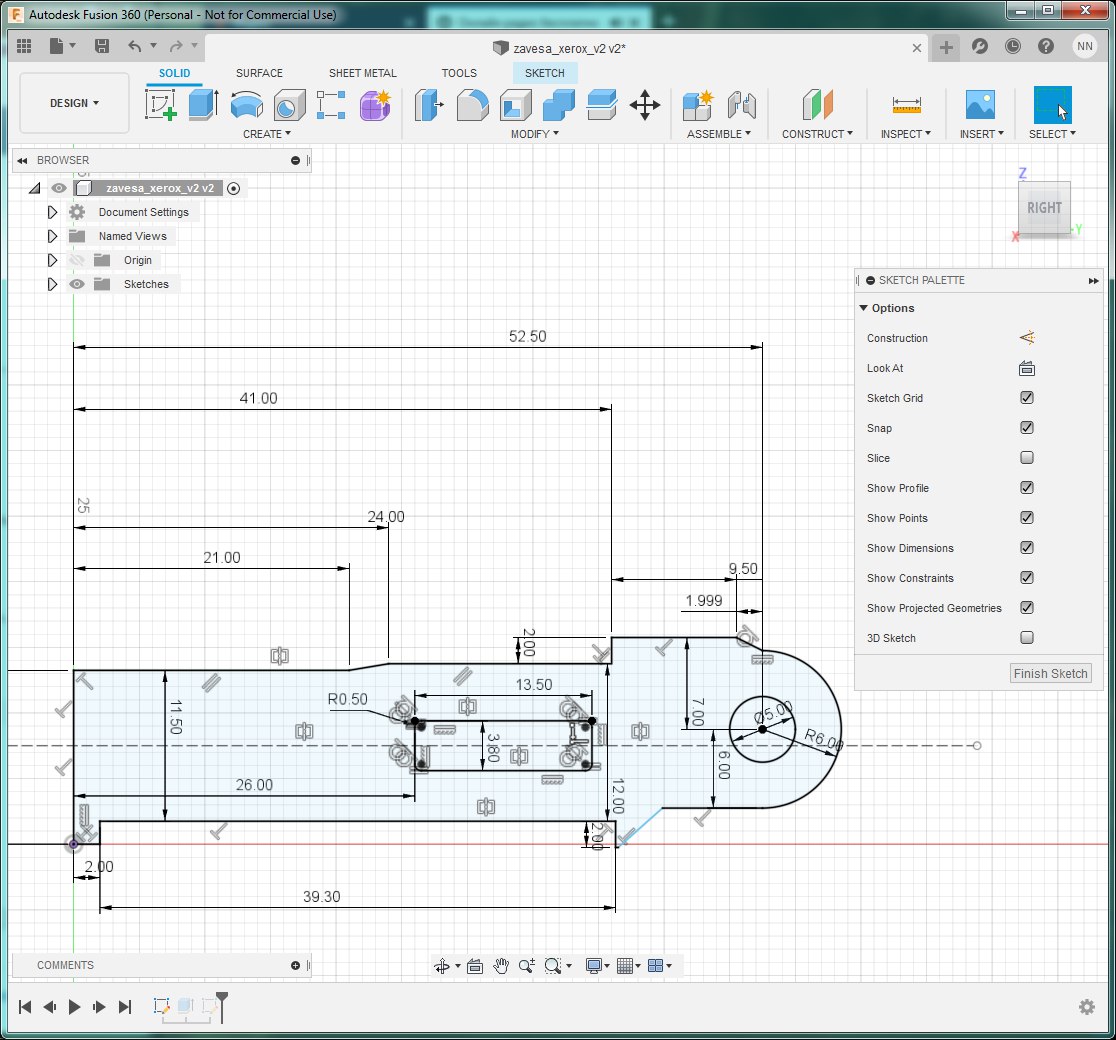Viewport: 1116px width, 1040px height.
Task: Click the Fillet tool in Modify
Action: pyautogui.click(x=473, y=105)
